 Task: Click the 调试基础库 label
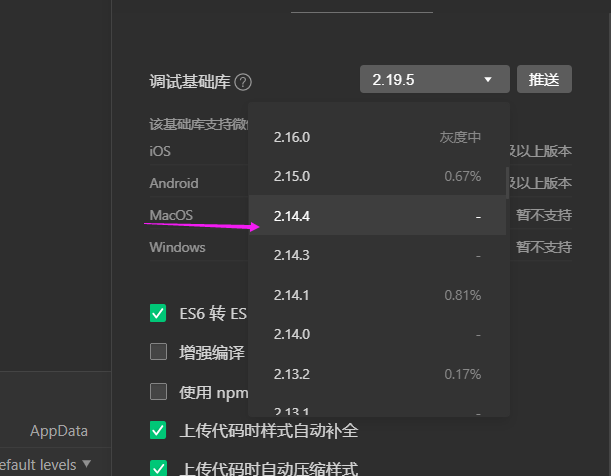tap(190, 82)
